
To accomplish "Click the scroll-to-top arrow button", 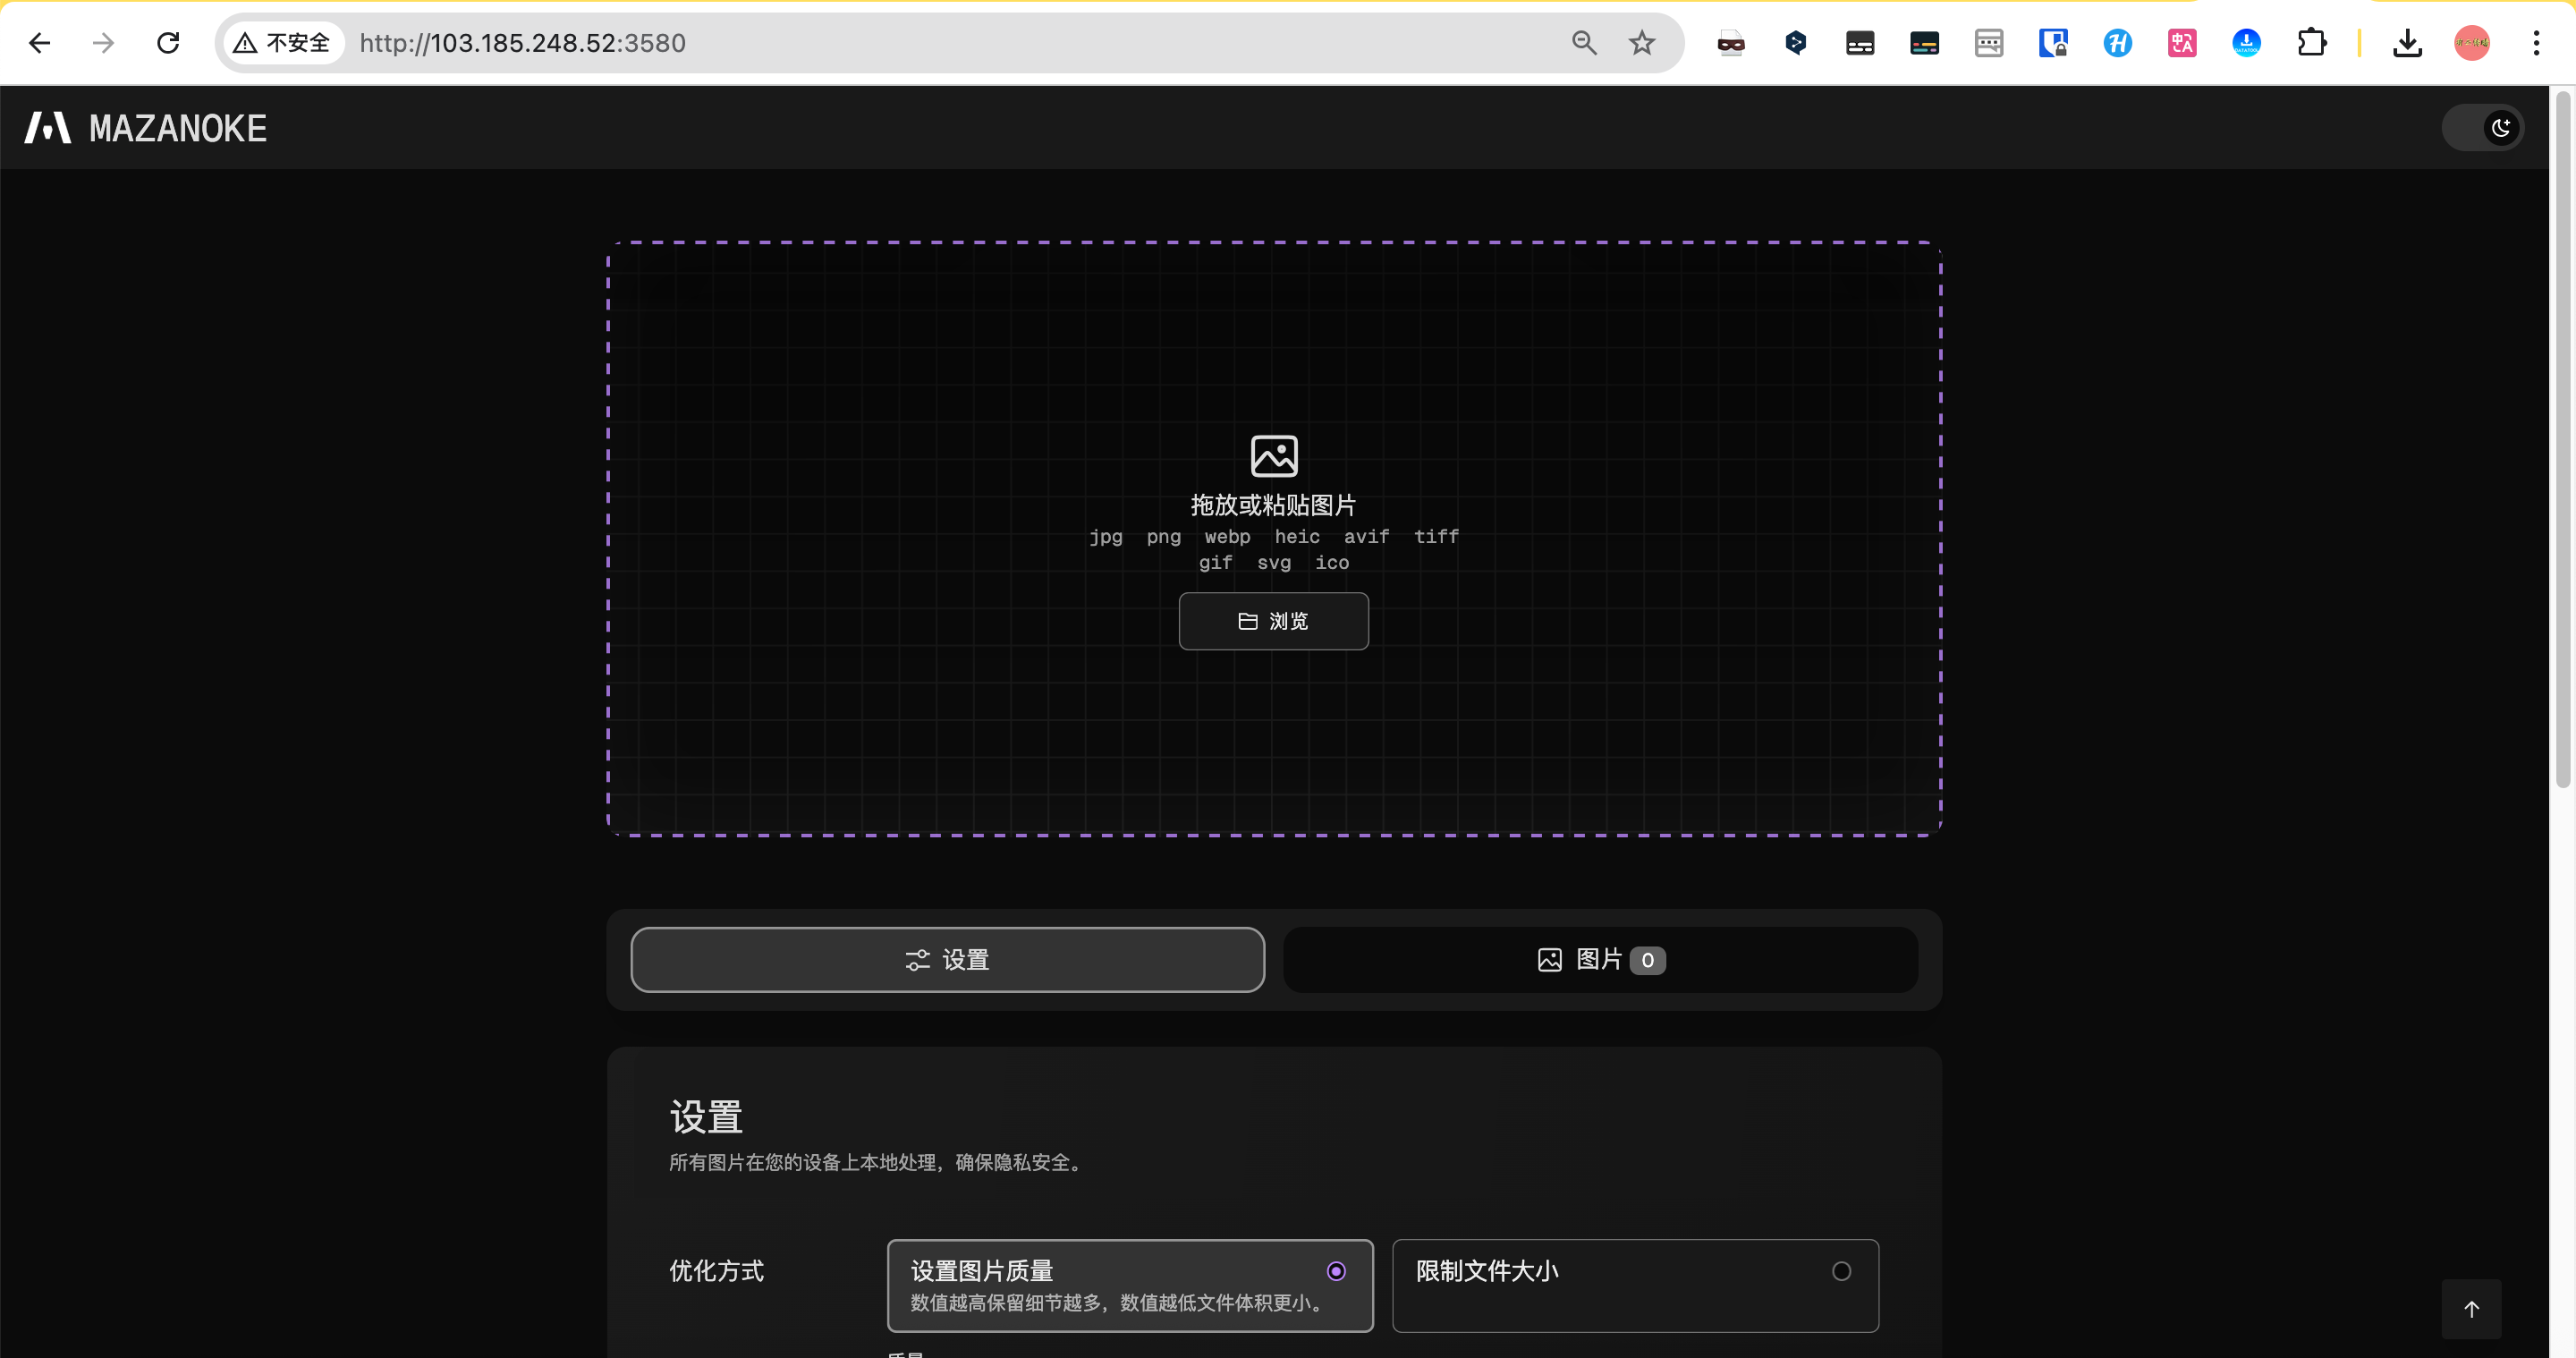I will pyautogui.click(x=2471, y=1309).
